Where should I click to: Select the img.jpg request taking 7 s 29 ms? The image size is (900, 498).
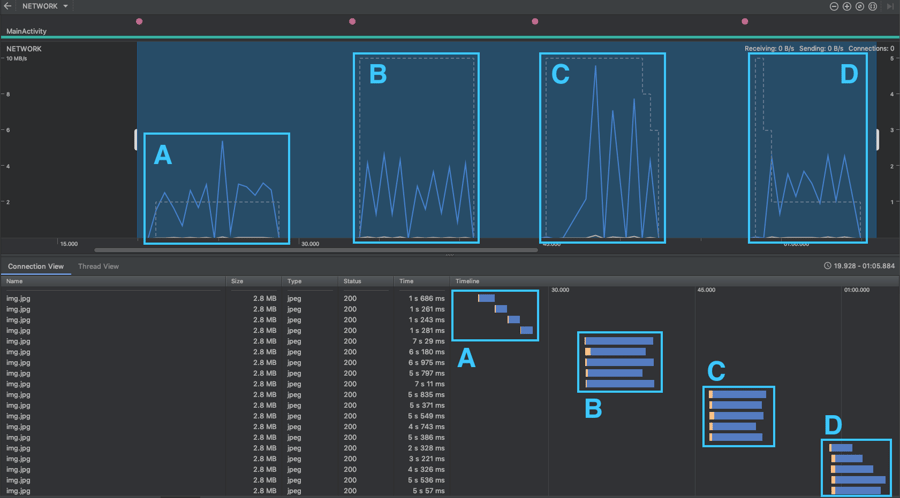[200, 341]
